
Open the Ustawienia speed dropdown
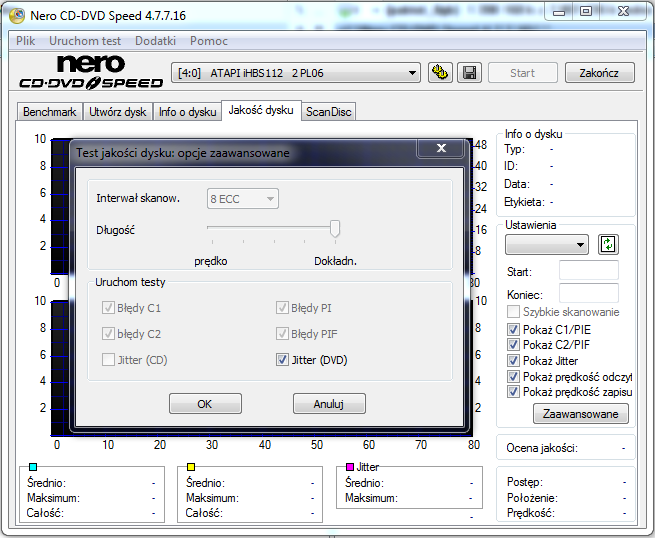click(546, 245)
